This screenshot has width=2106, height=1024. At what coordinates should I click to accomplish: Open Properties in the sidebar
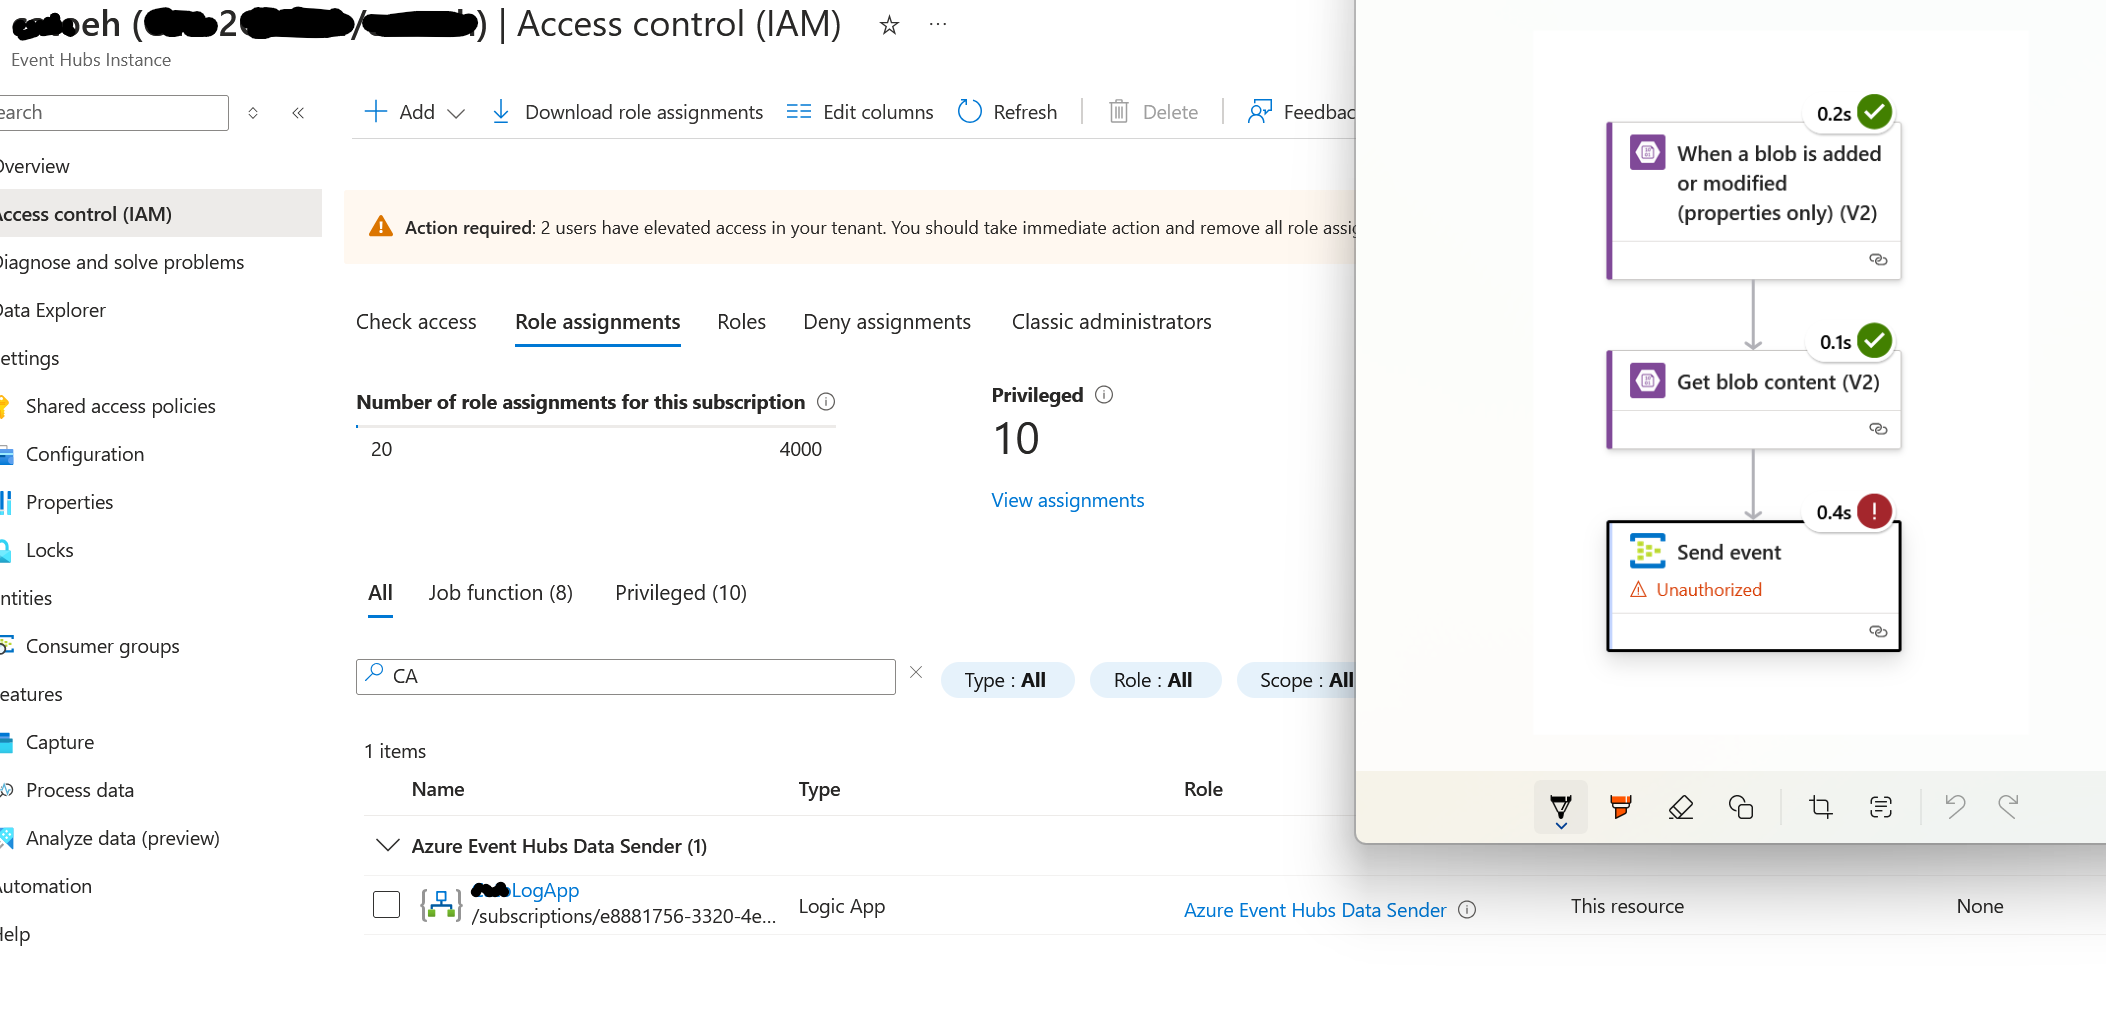(x=69, y=502)
